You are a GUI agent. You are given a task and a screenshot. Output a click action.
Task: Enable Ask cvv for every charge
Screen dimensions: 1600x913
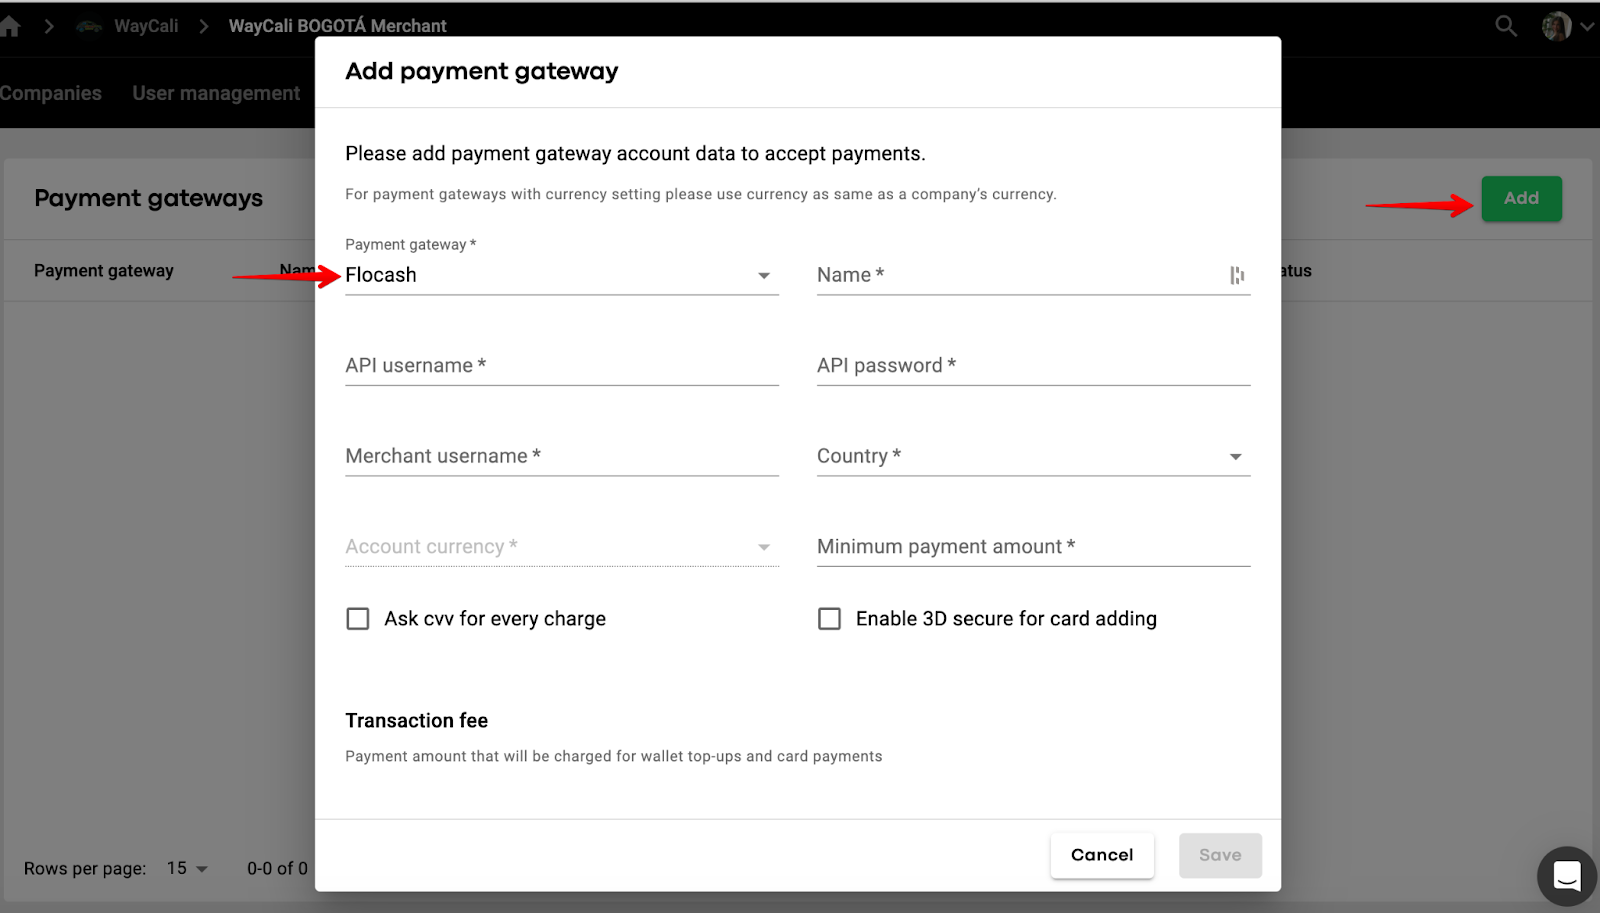(358, 619)
